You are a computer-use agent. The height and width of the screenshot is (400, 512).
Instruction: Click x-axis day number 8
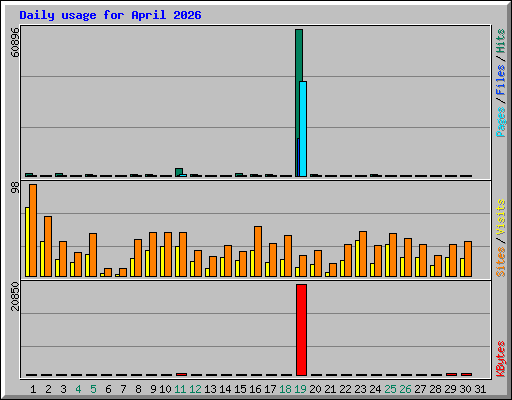coord(138,389)
